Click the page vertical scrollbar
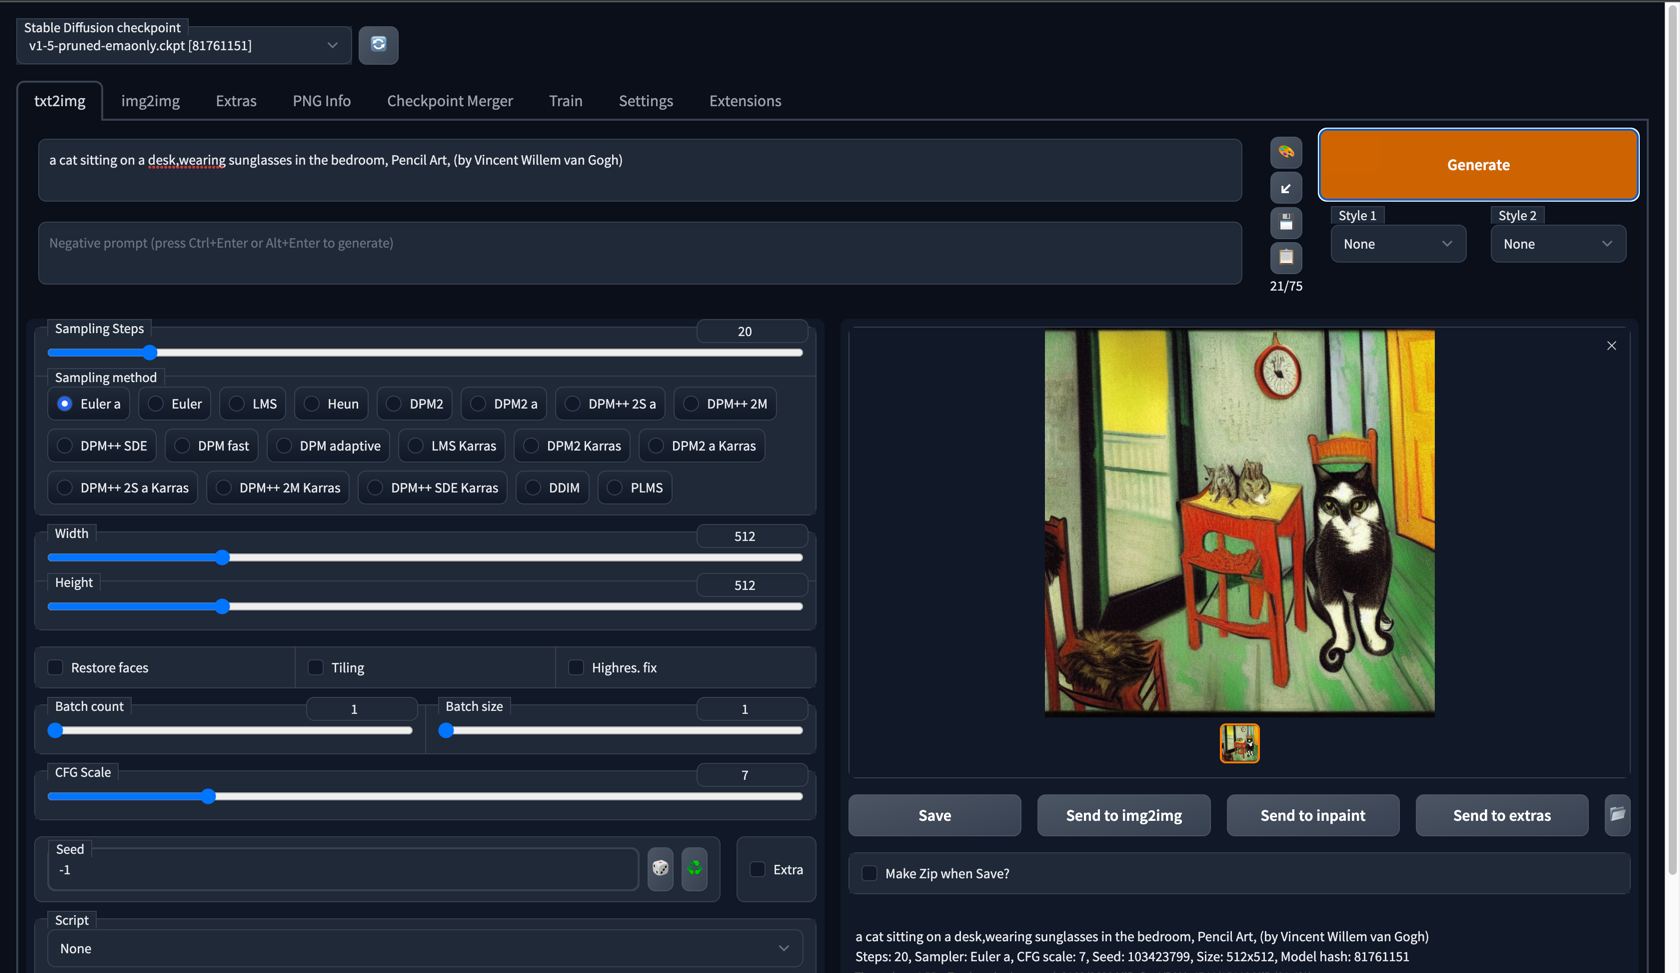 tap(1671, 438)
